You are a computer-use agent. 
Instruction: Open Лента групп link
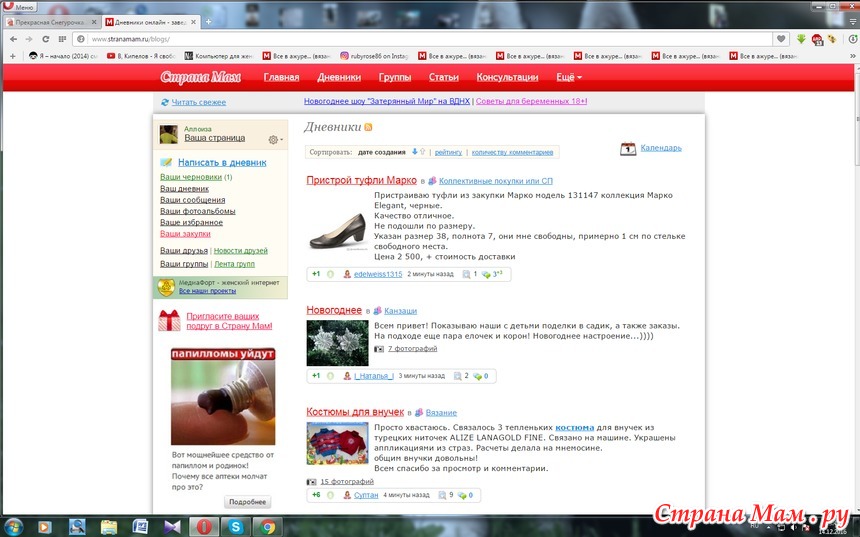(234, 264)
